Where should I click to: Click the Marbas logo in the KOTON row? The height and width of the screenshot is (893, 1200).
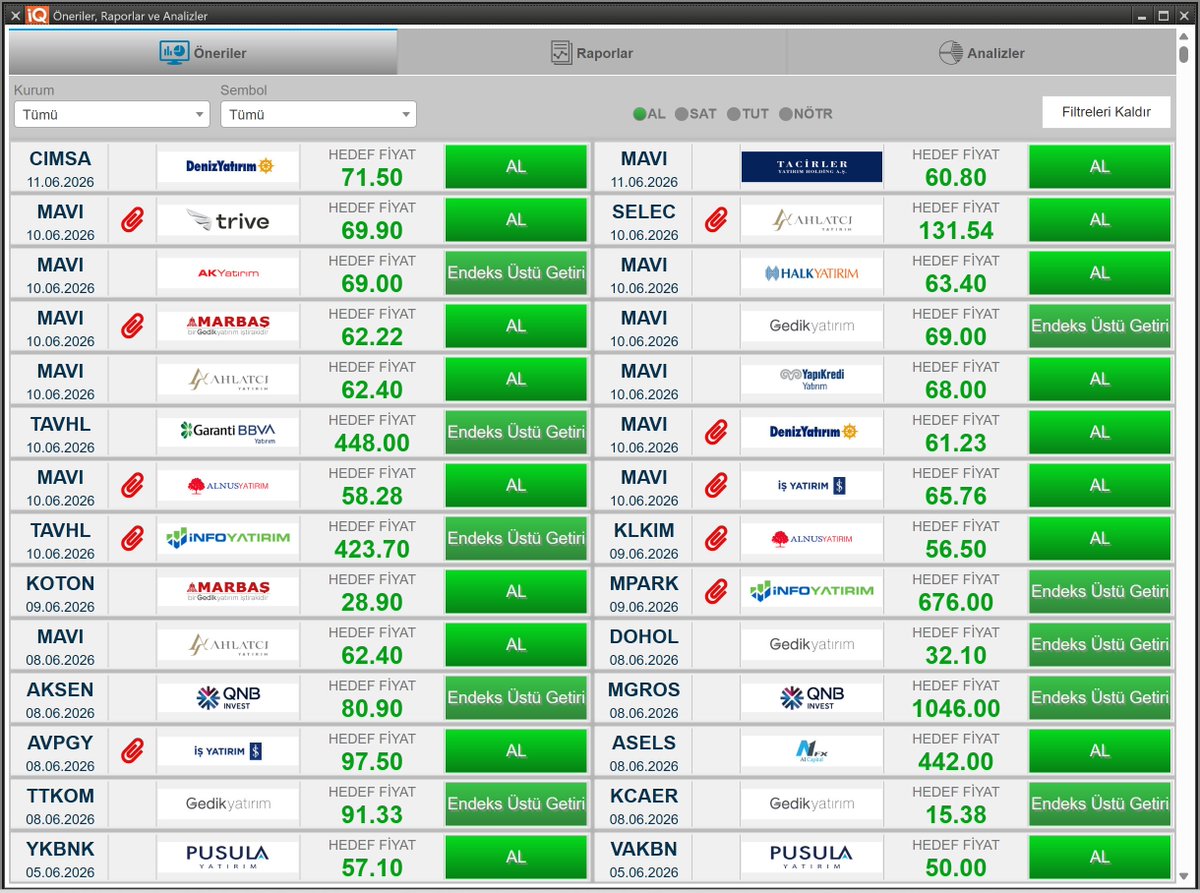pyautogui.click(x=228, y=591)
